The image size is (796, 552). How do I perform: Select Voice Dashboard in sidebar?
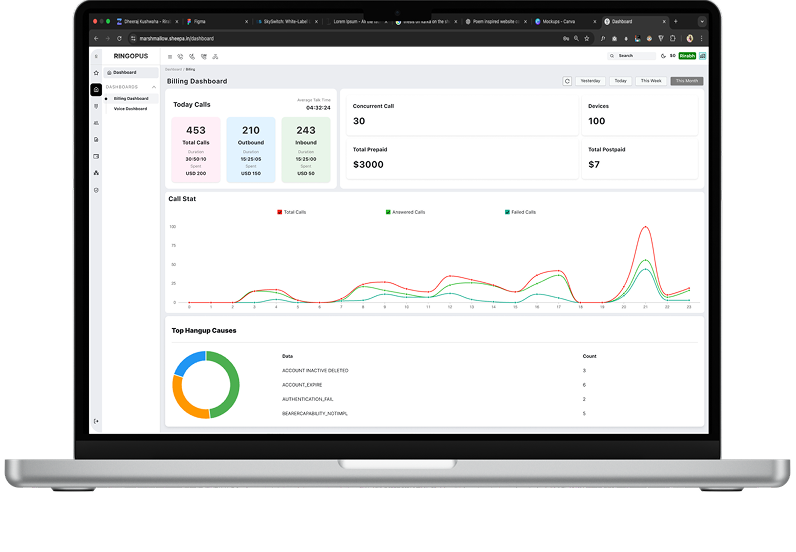point(130,109)
